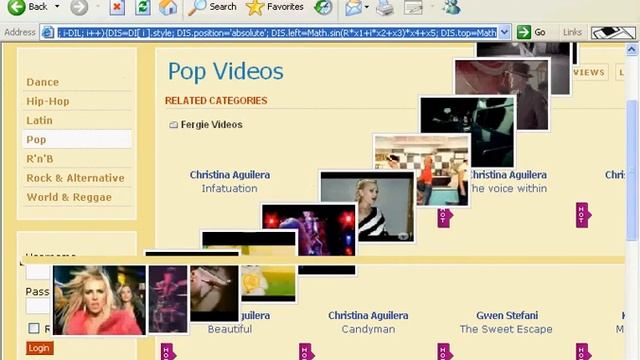Screen dimensions: 640x360
Task: Open Favorites star toolbar button
Action: pos(275,7)
